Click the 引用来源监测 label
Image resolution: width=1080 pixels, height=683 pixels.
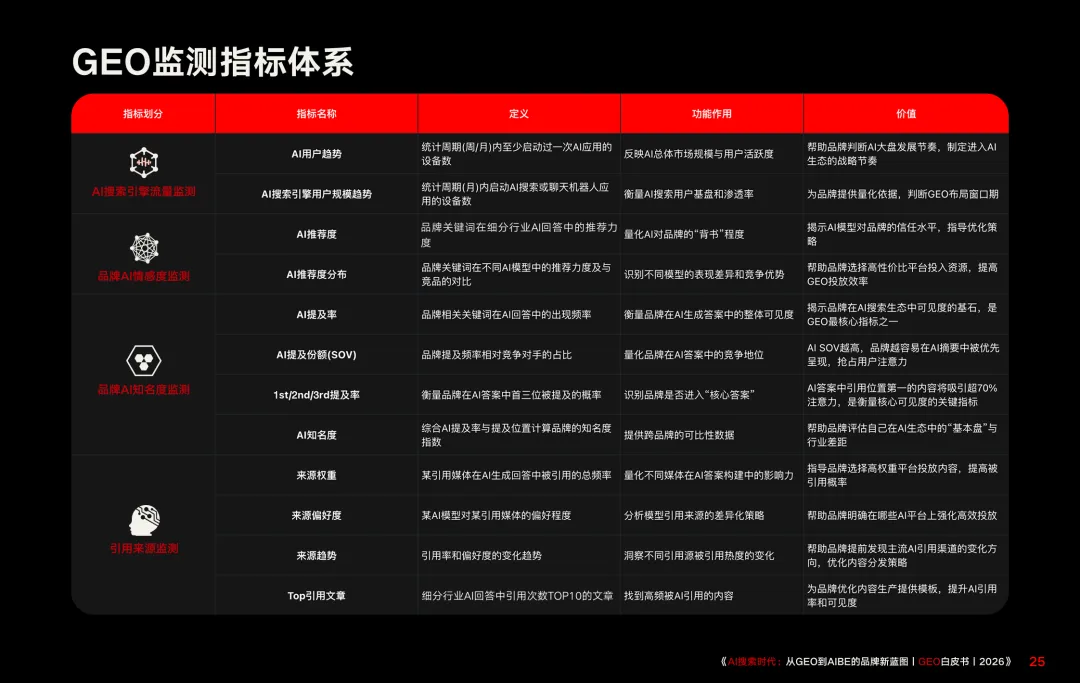pyautogui.click(x=144, y=549)
